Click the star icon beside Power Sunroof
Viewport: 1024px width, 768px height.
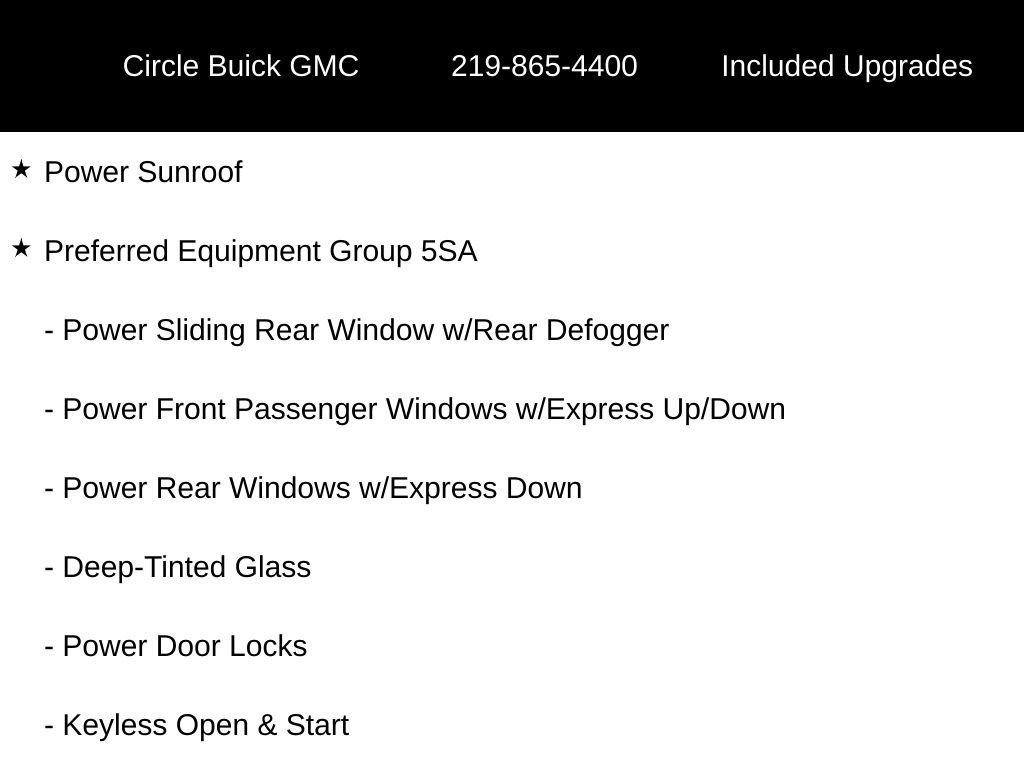(x=21, y=170)
